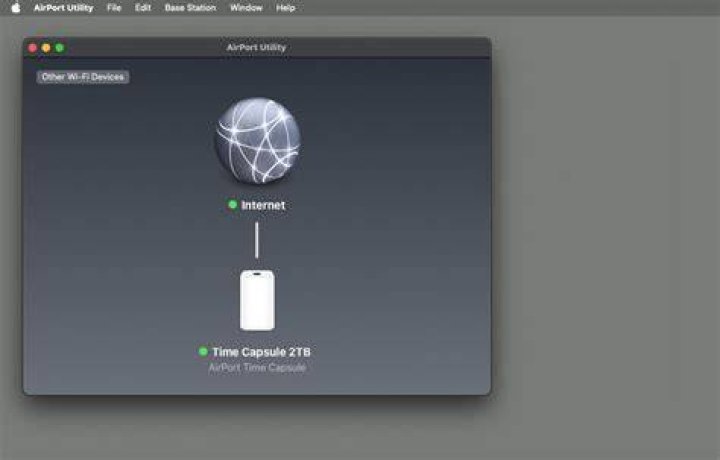This screenshot has height=460, width=720.
Task: Open the Window menu
Action: click(246, 8)
